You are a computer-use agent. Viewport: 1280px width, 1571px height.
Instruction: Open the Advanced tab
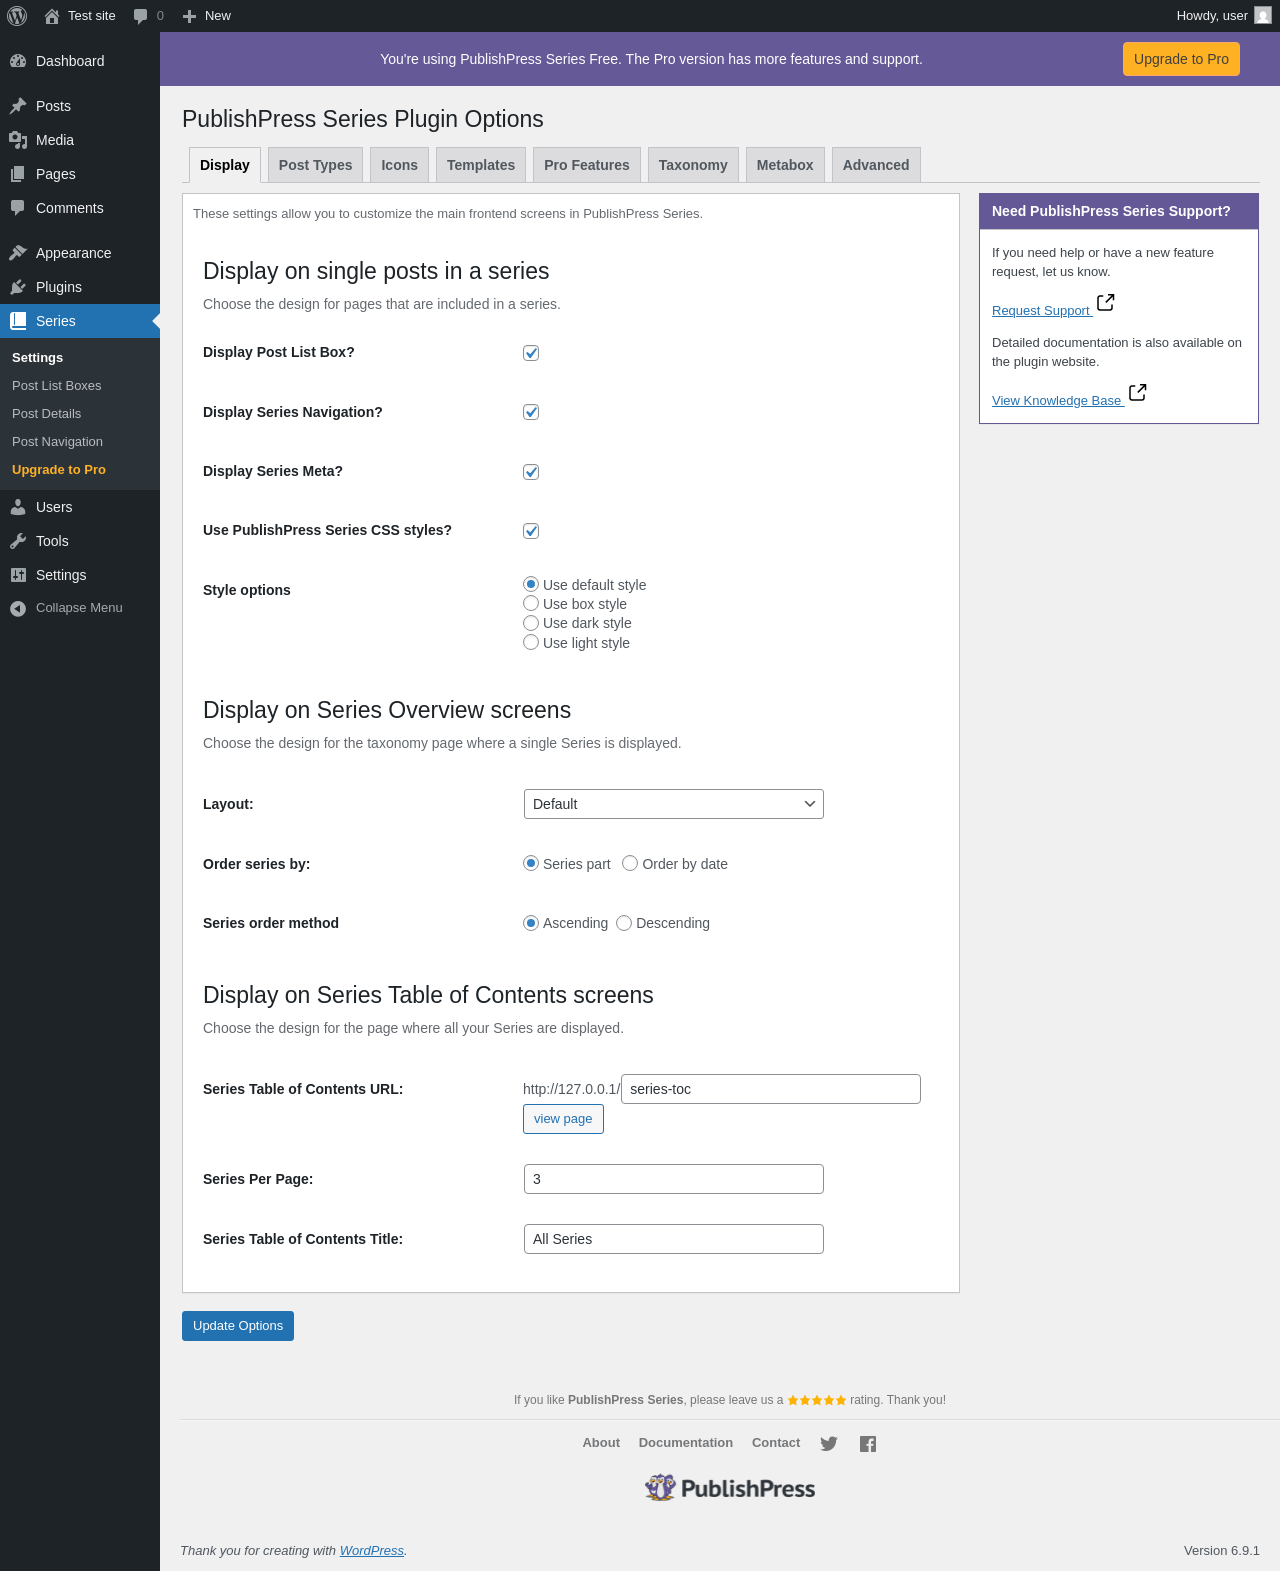(876, 165)
